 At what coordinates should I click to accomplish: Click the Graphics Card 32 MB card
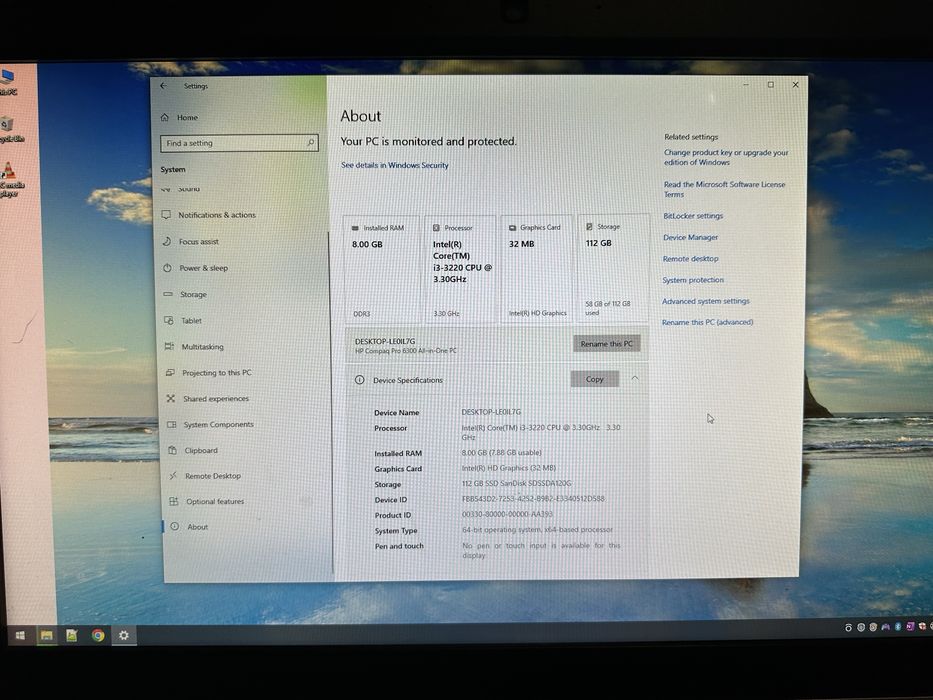pos(538,268)
